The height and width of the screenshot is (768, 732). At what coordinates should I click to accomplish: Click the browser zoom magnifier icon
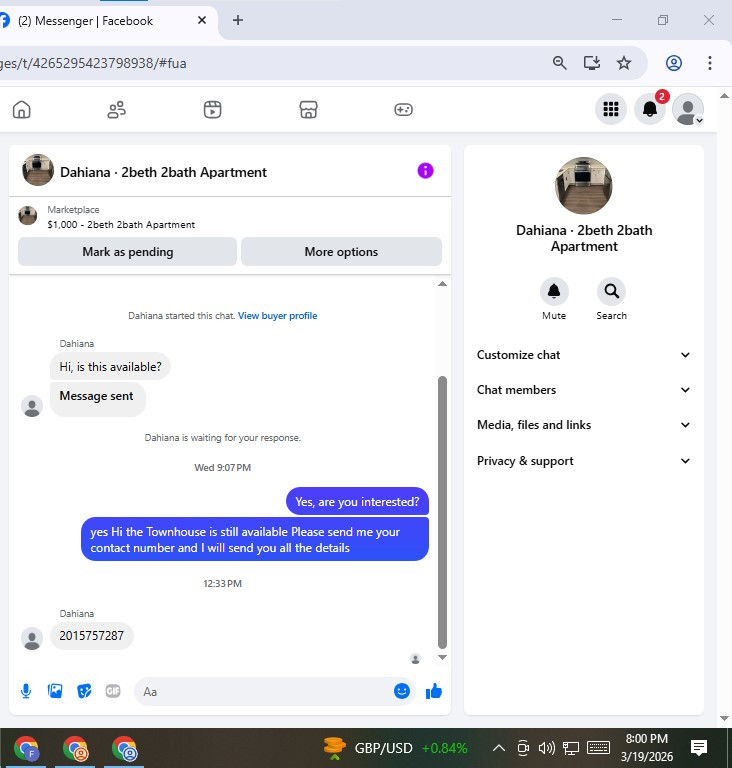coord(560,63)
